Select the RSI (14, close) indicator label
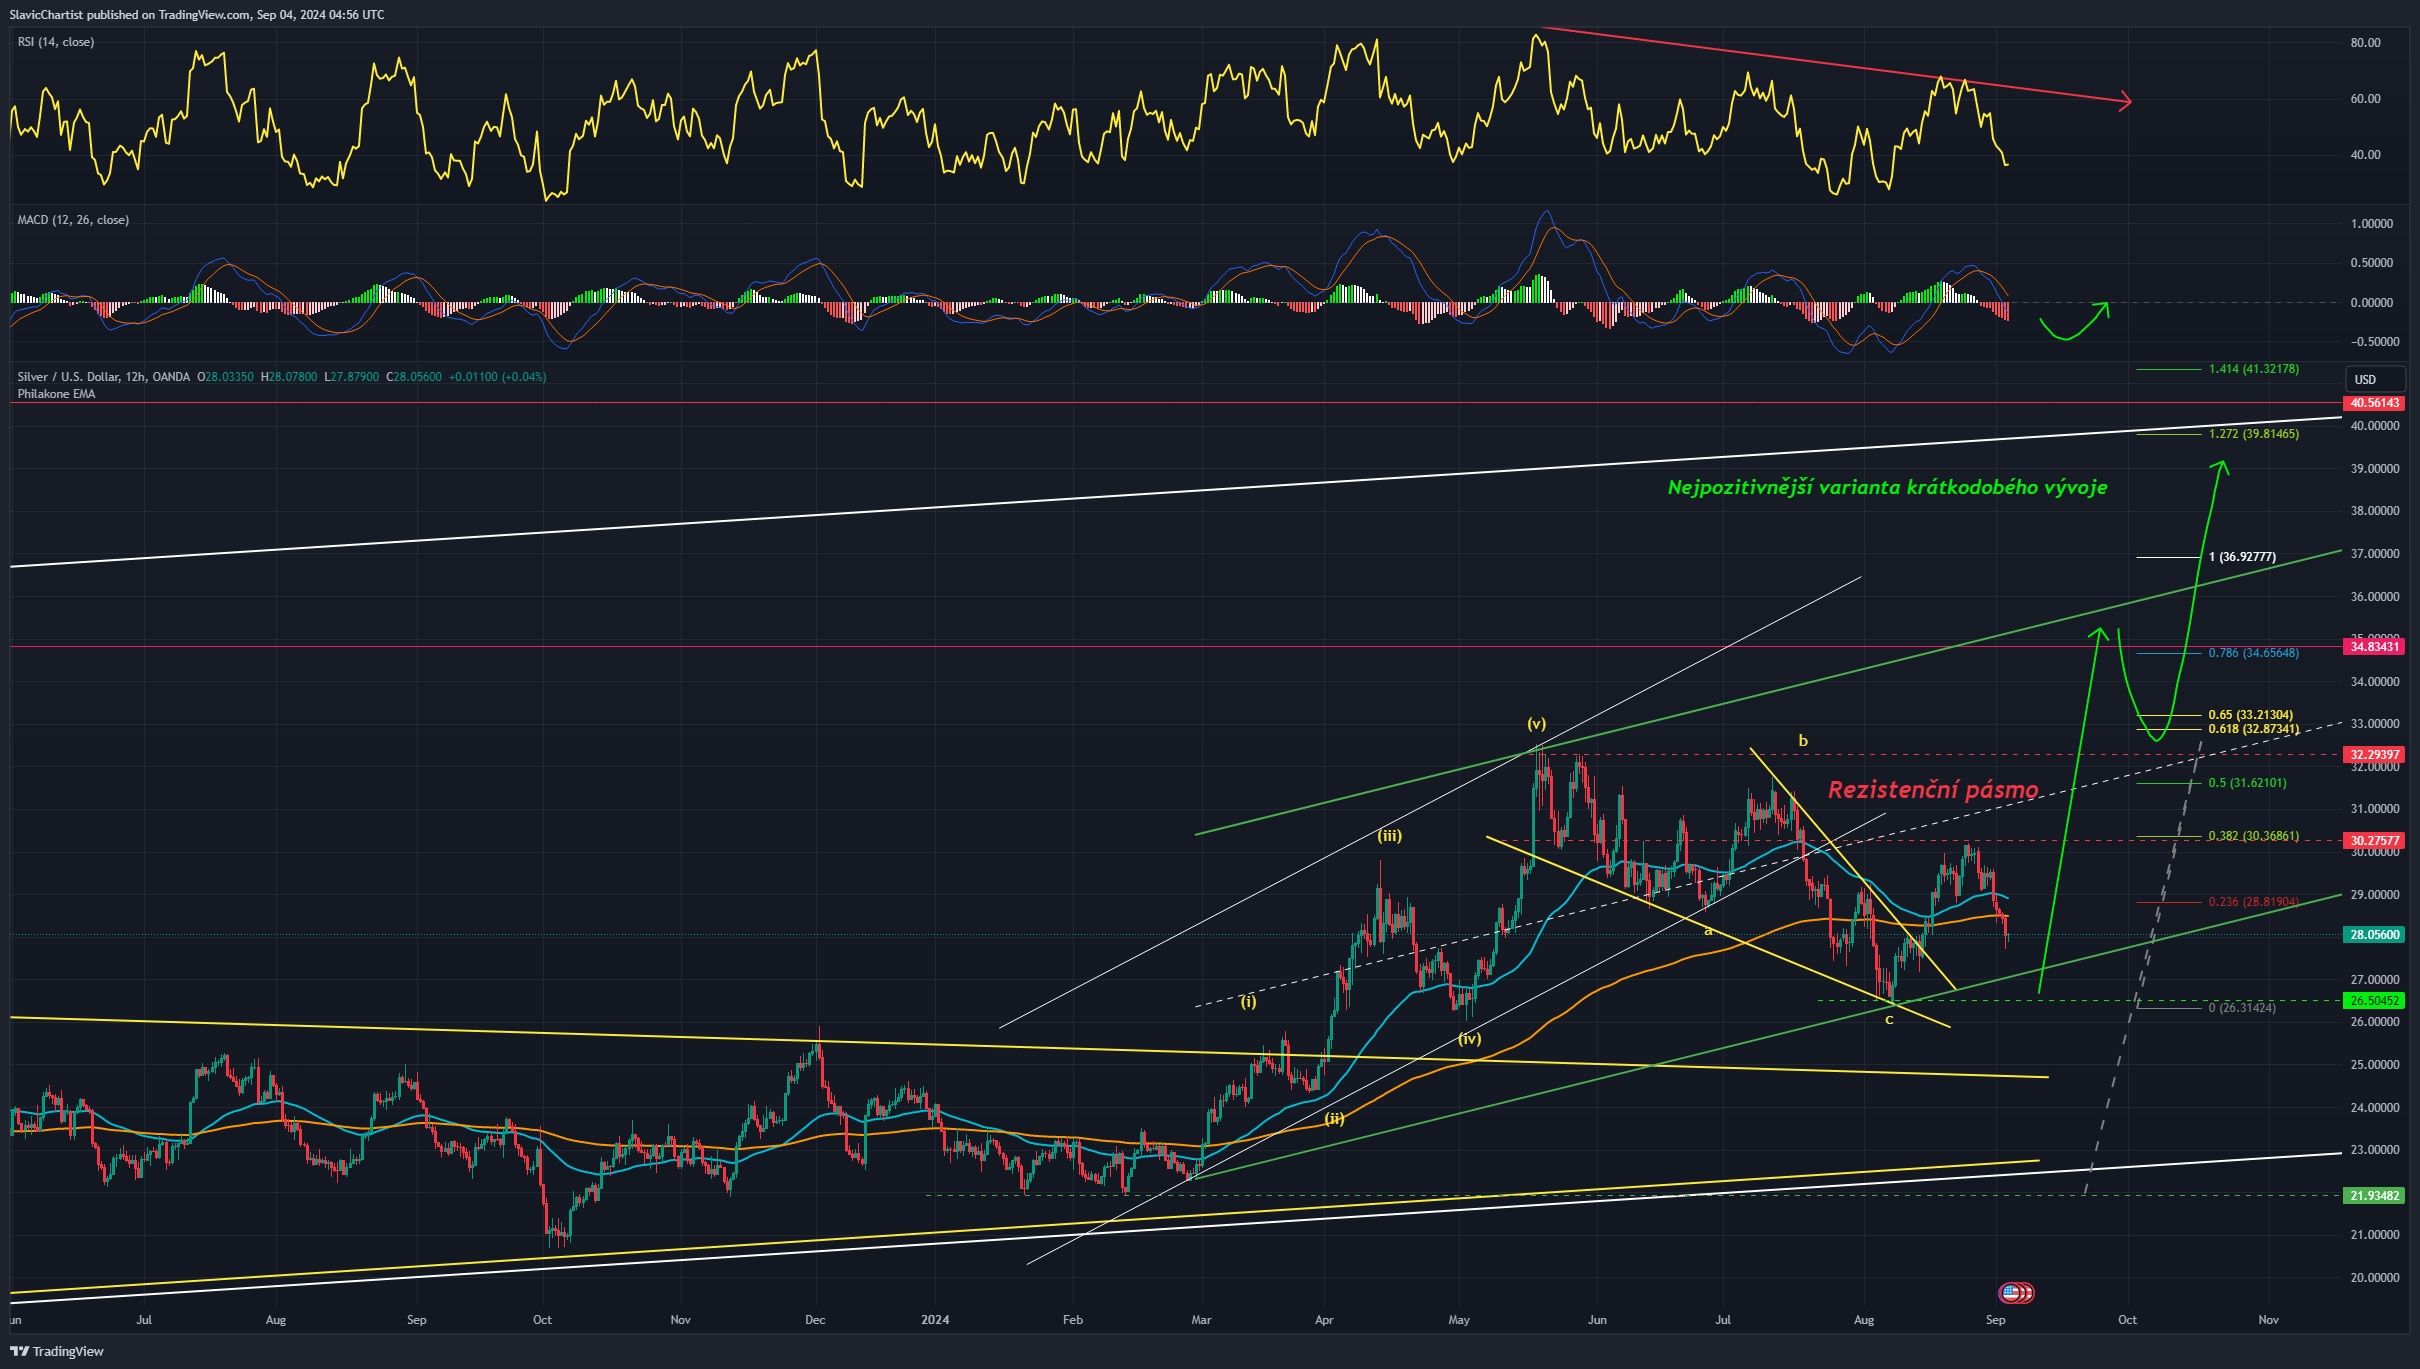This screenshot has width=2420, height=1369. (x=56, y=42)
